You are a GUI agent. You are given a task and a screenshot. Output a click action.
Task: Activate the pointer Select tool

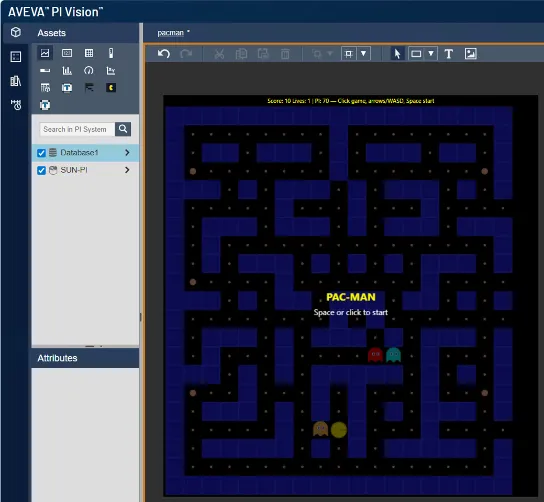coord(398,54)
